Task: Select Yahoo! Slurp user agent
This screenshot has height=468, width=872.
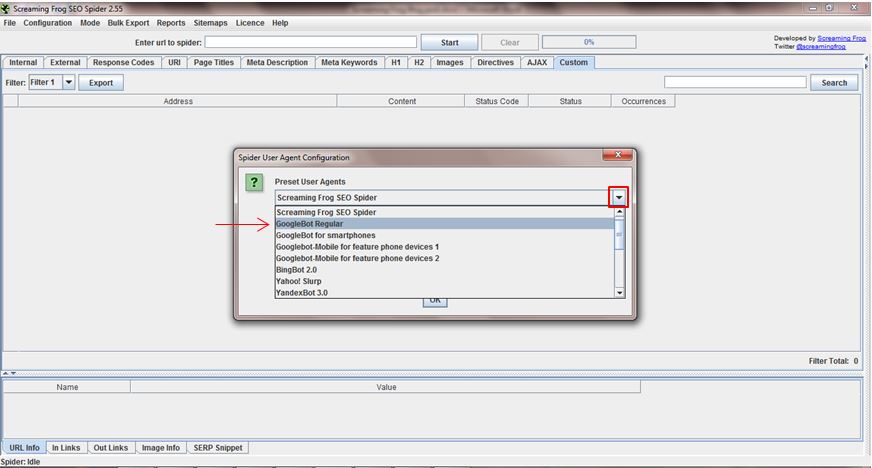Action: tap(445, 281)
